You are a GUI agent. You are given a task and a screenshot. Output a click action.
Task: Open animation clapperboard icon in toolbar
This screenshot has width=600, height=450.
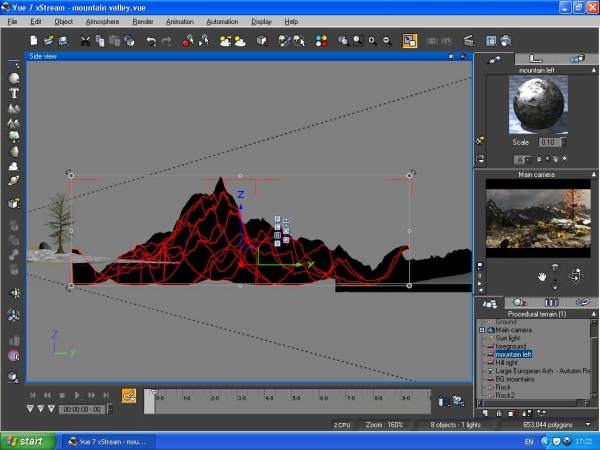pos(469,41)
